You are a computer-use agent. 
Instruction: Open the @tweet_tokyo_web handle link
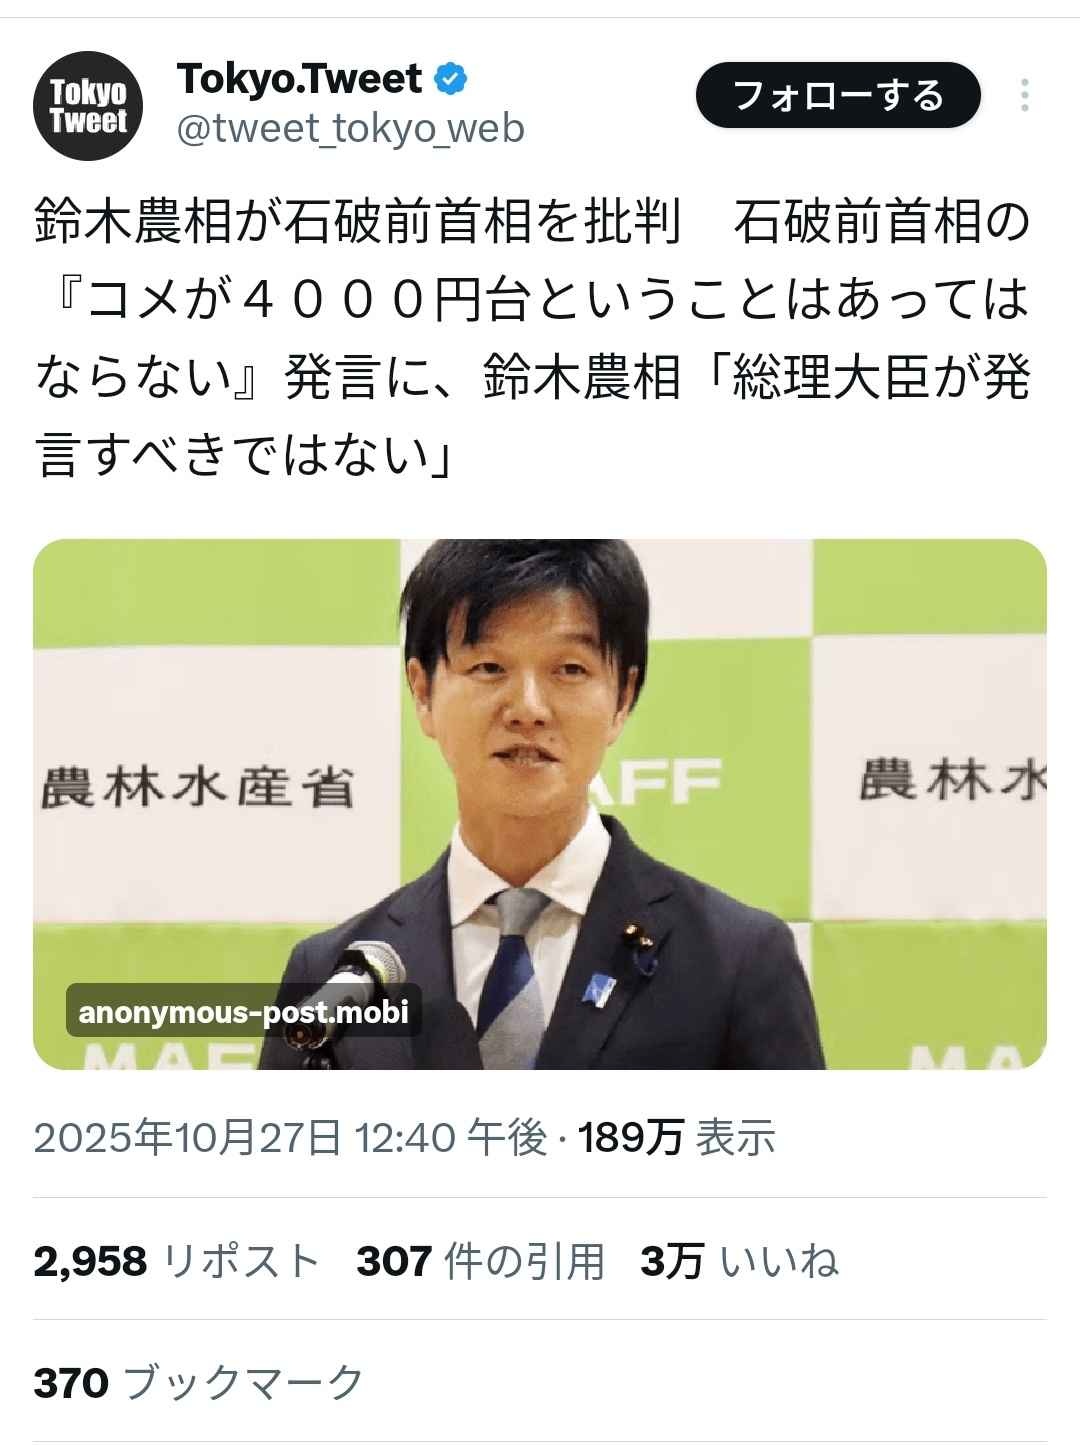[x=350, y=129]
